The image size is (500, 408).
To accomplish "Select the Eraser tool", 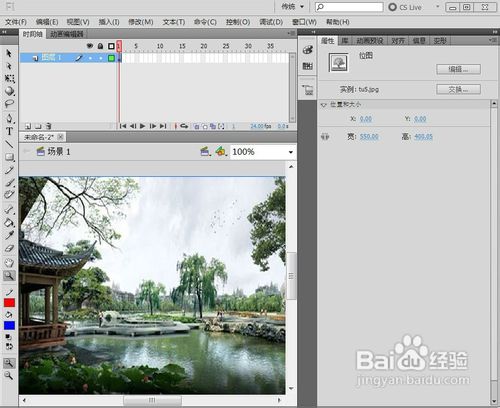I will tap(9, 248).
